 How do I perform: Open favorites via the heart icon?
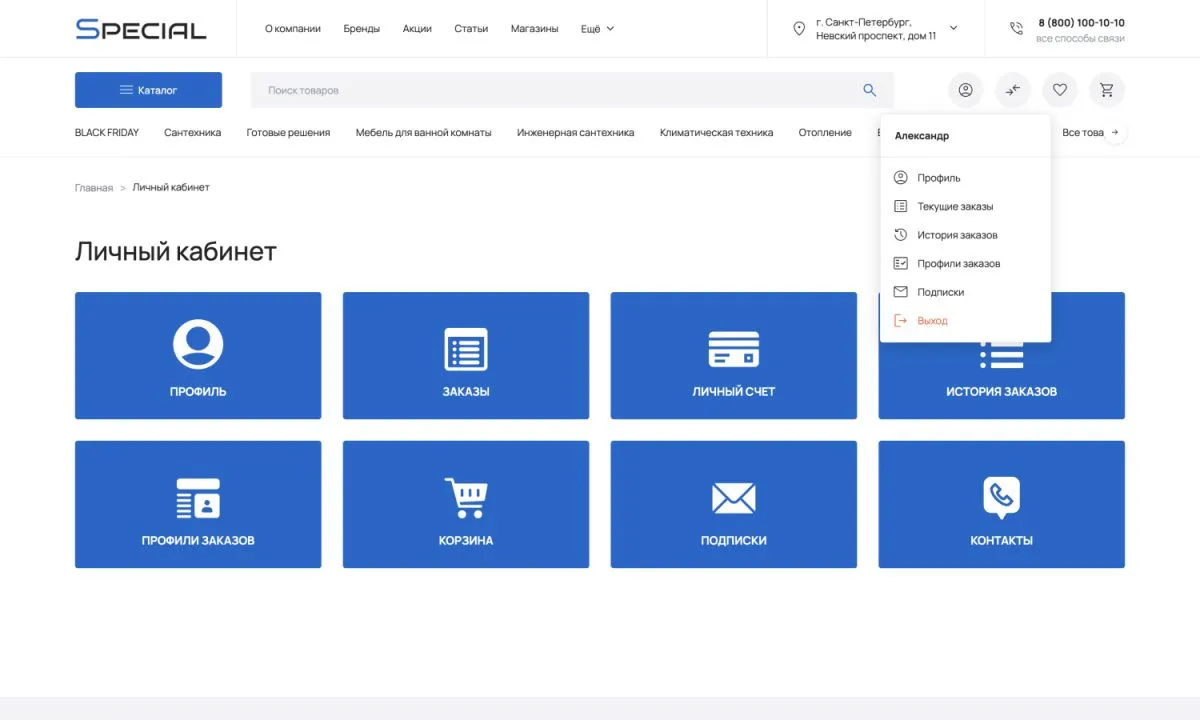point(1059,90)
